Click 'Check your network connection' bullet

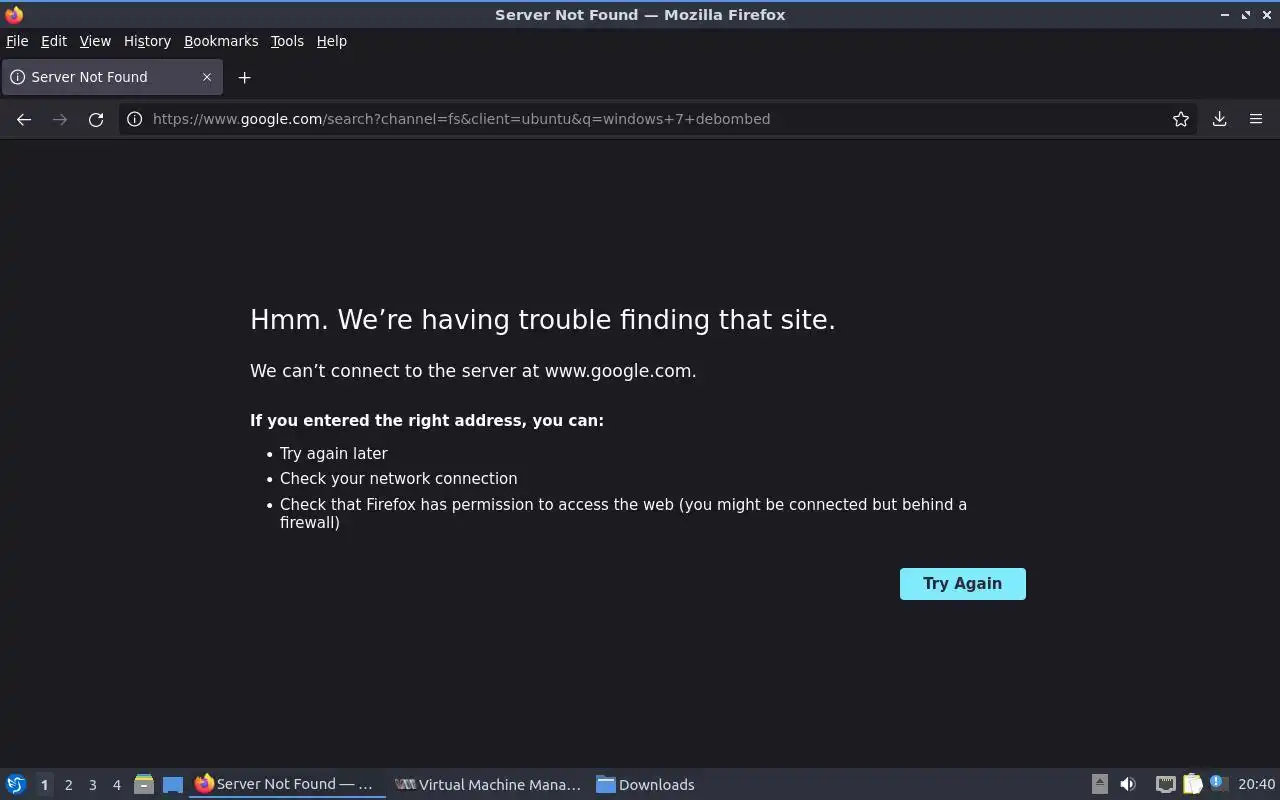point(399,479)
